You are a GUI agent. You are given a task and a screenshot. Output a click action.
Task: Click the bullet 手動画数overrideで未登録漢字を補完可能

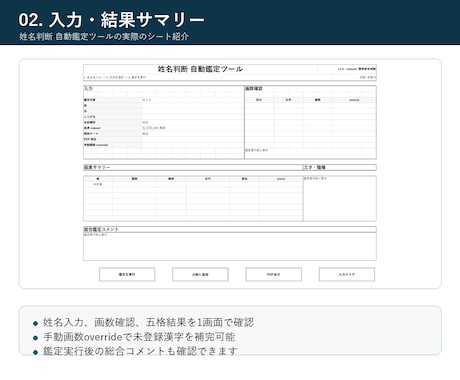pos(139,337)
